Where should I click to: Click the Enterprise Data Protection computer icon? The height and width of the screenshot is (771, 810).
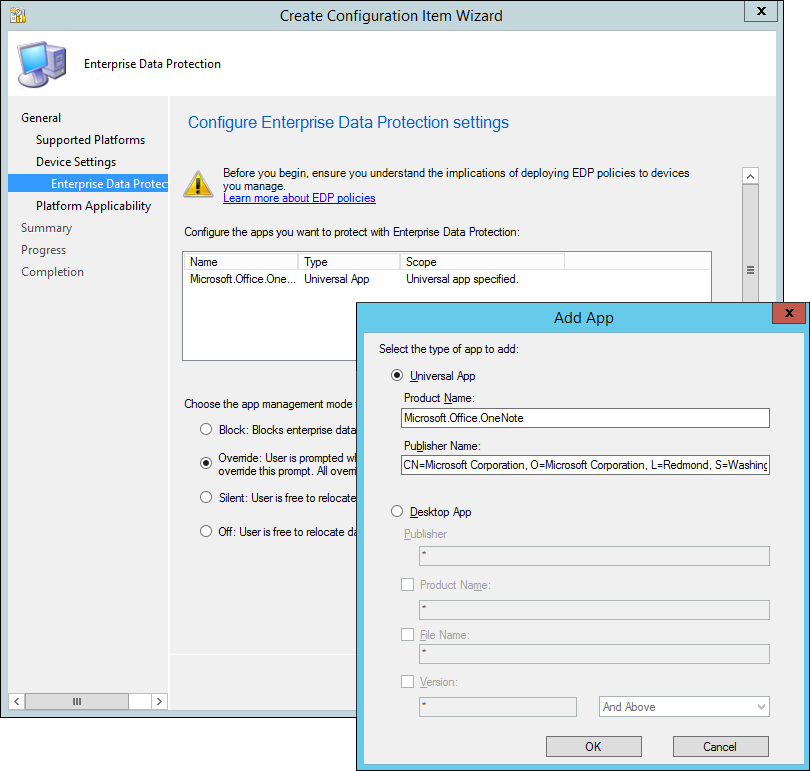pos(41,65)
